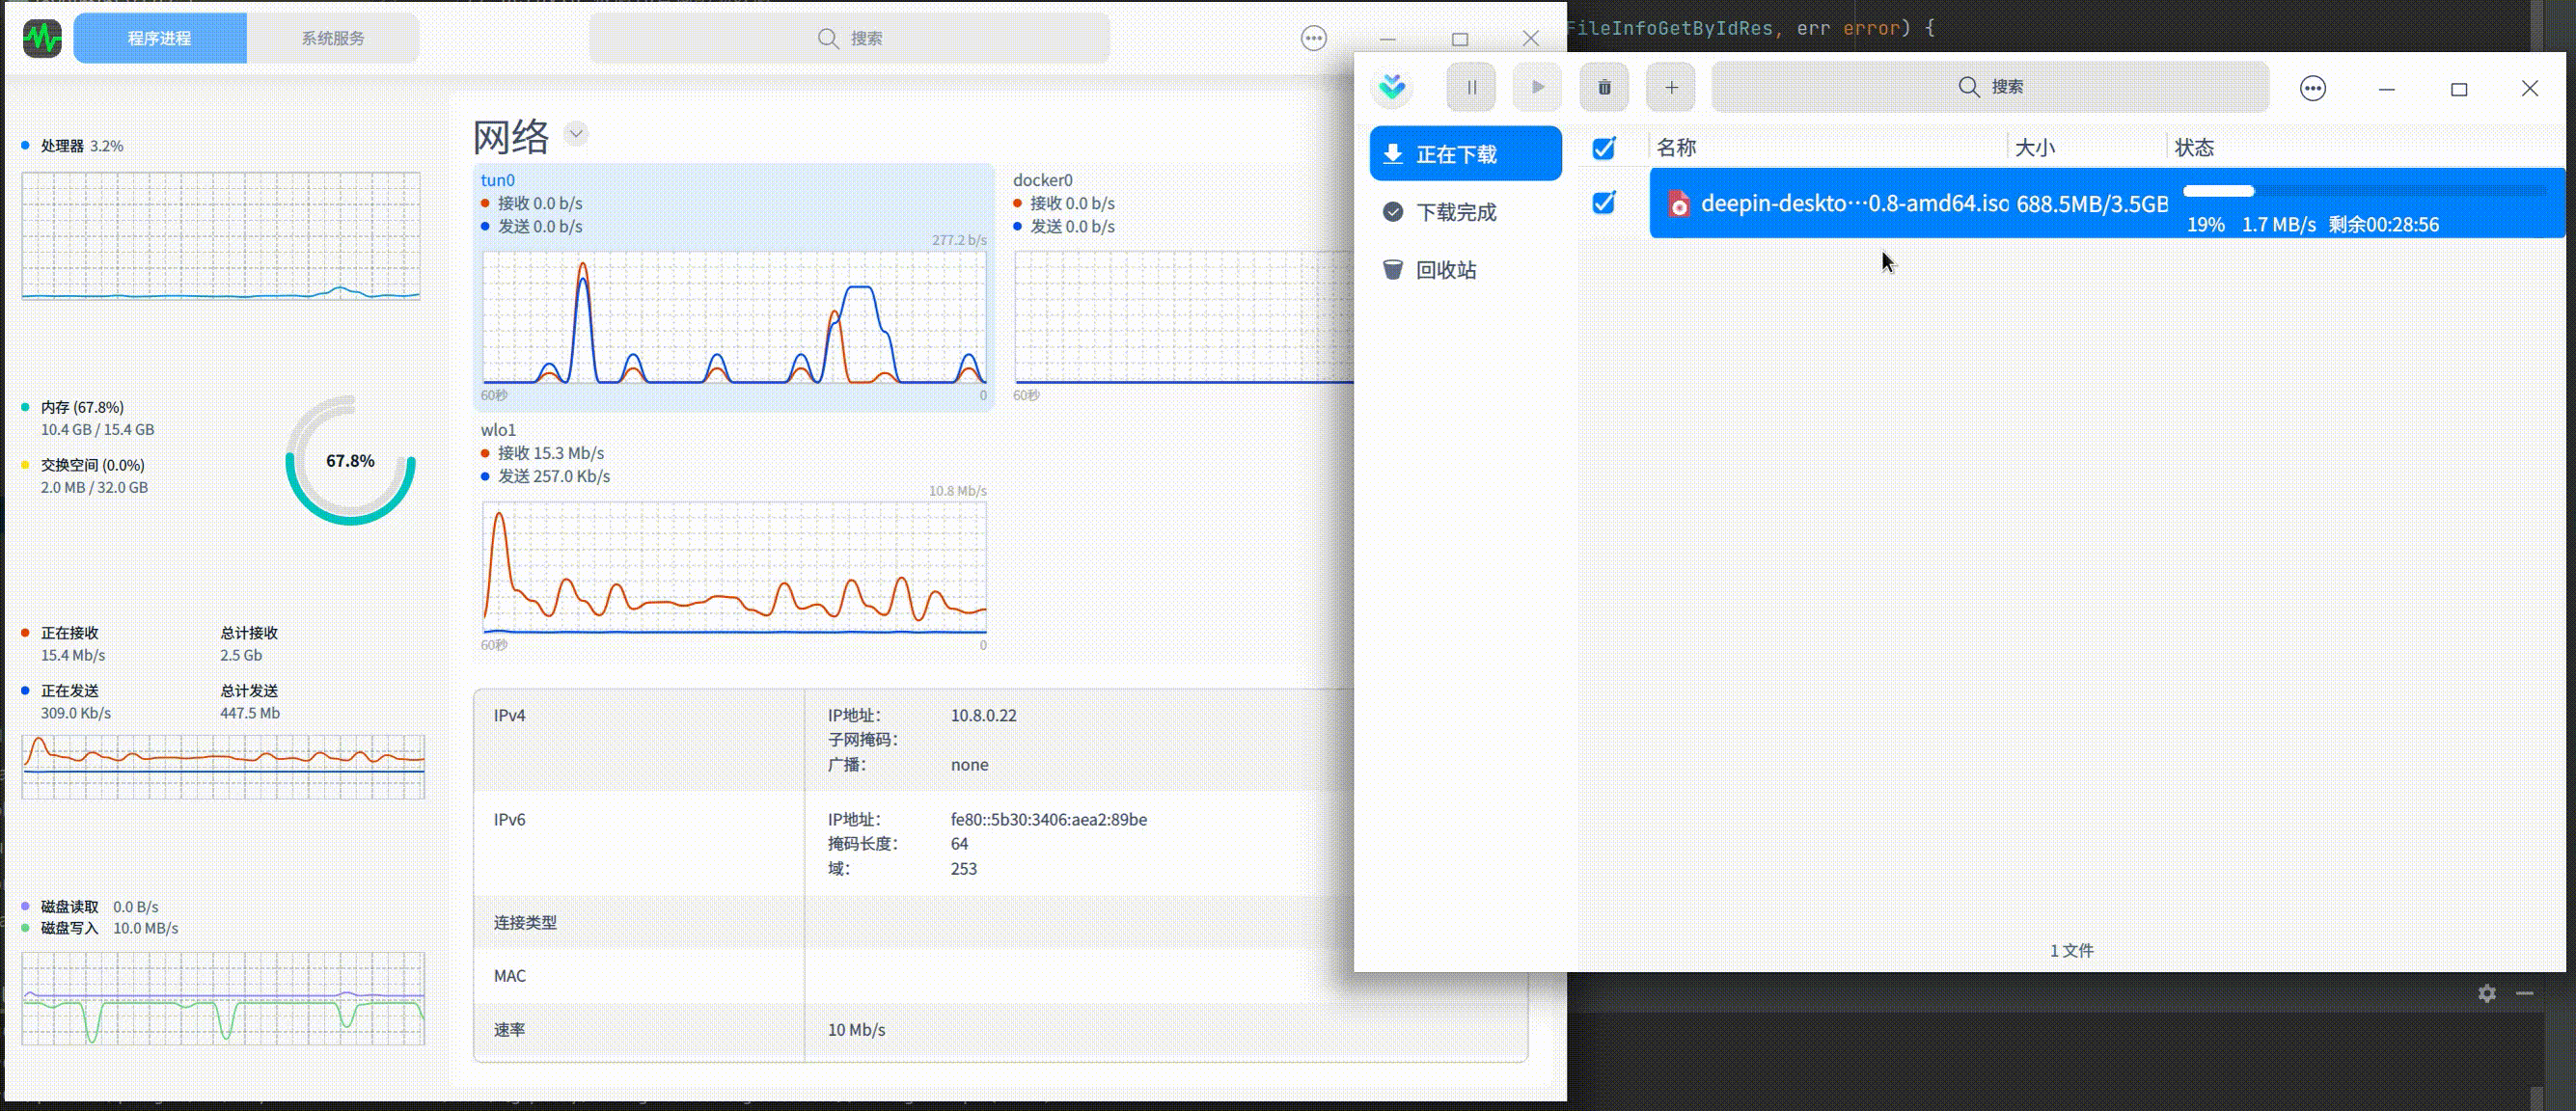The width and height of the screenshot is (2576, 1111).
Task: Select the 程序进程 tab
Action: click(x=160, y=39)
